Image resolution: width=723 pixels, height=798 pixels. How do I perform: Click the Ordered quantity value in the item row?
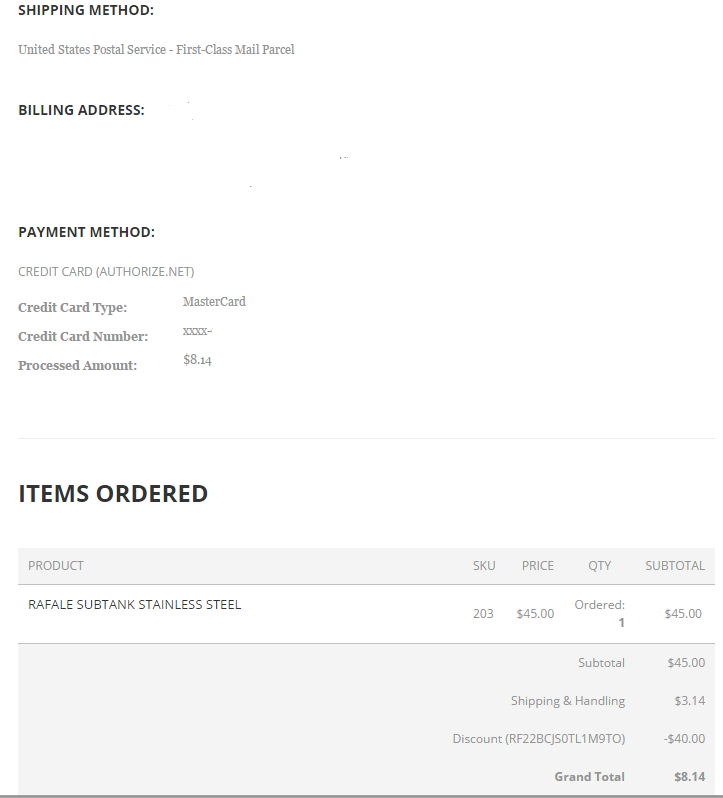click(x=620, y=622)
